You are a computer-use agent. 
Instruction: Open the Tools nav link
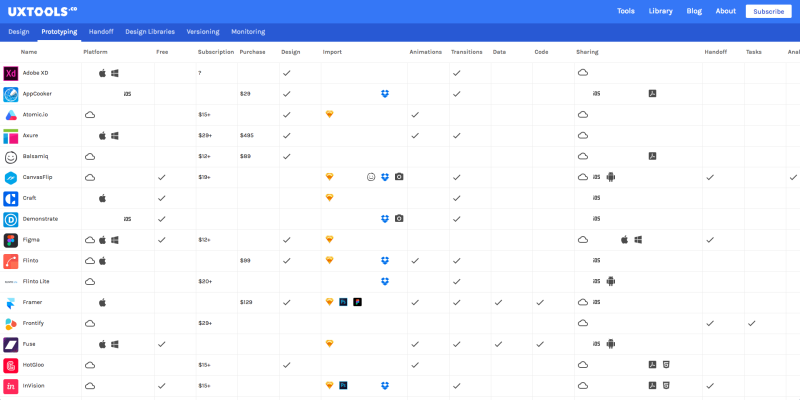click(x=626, y=11)
